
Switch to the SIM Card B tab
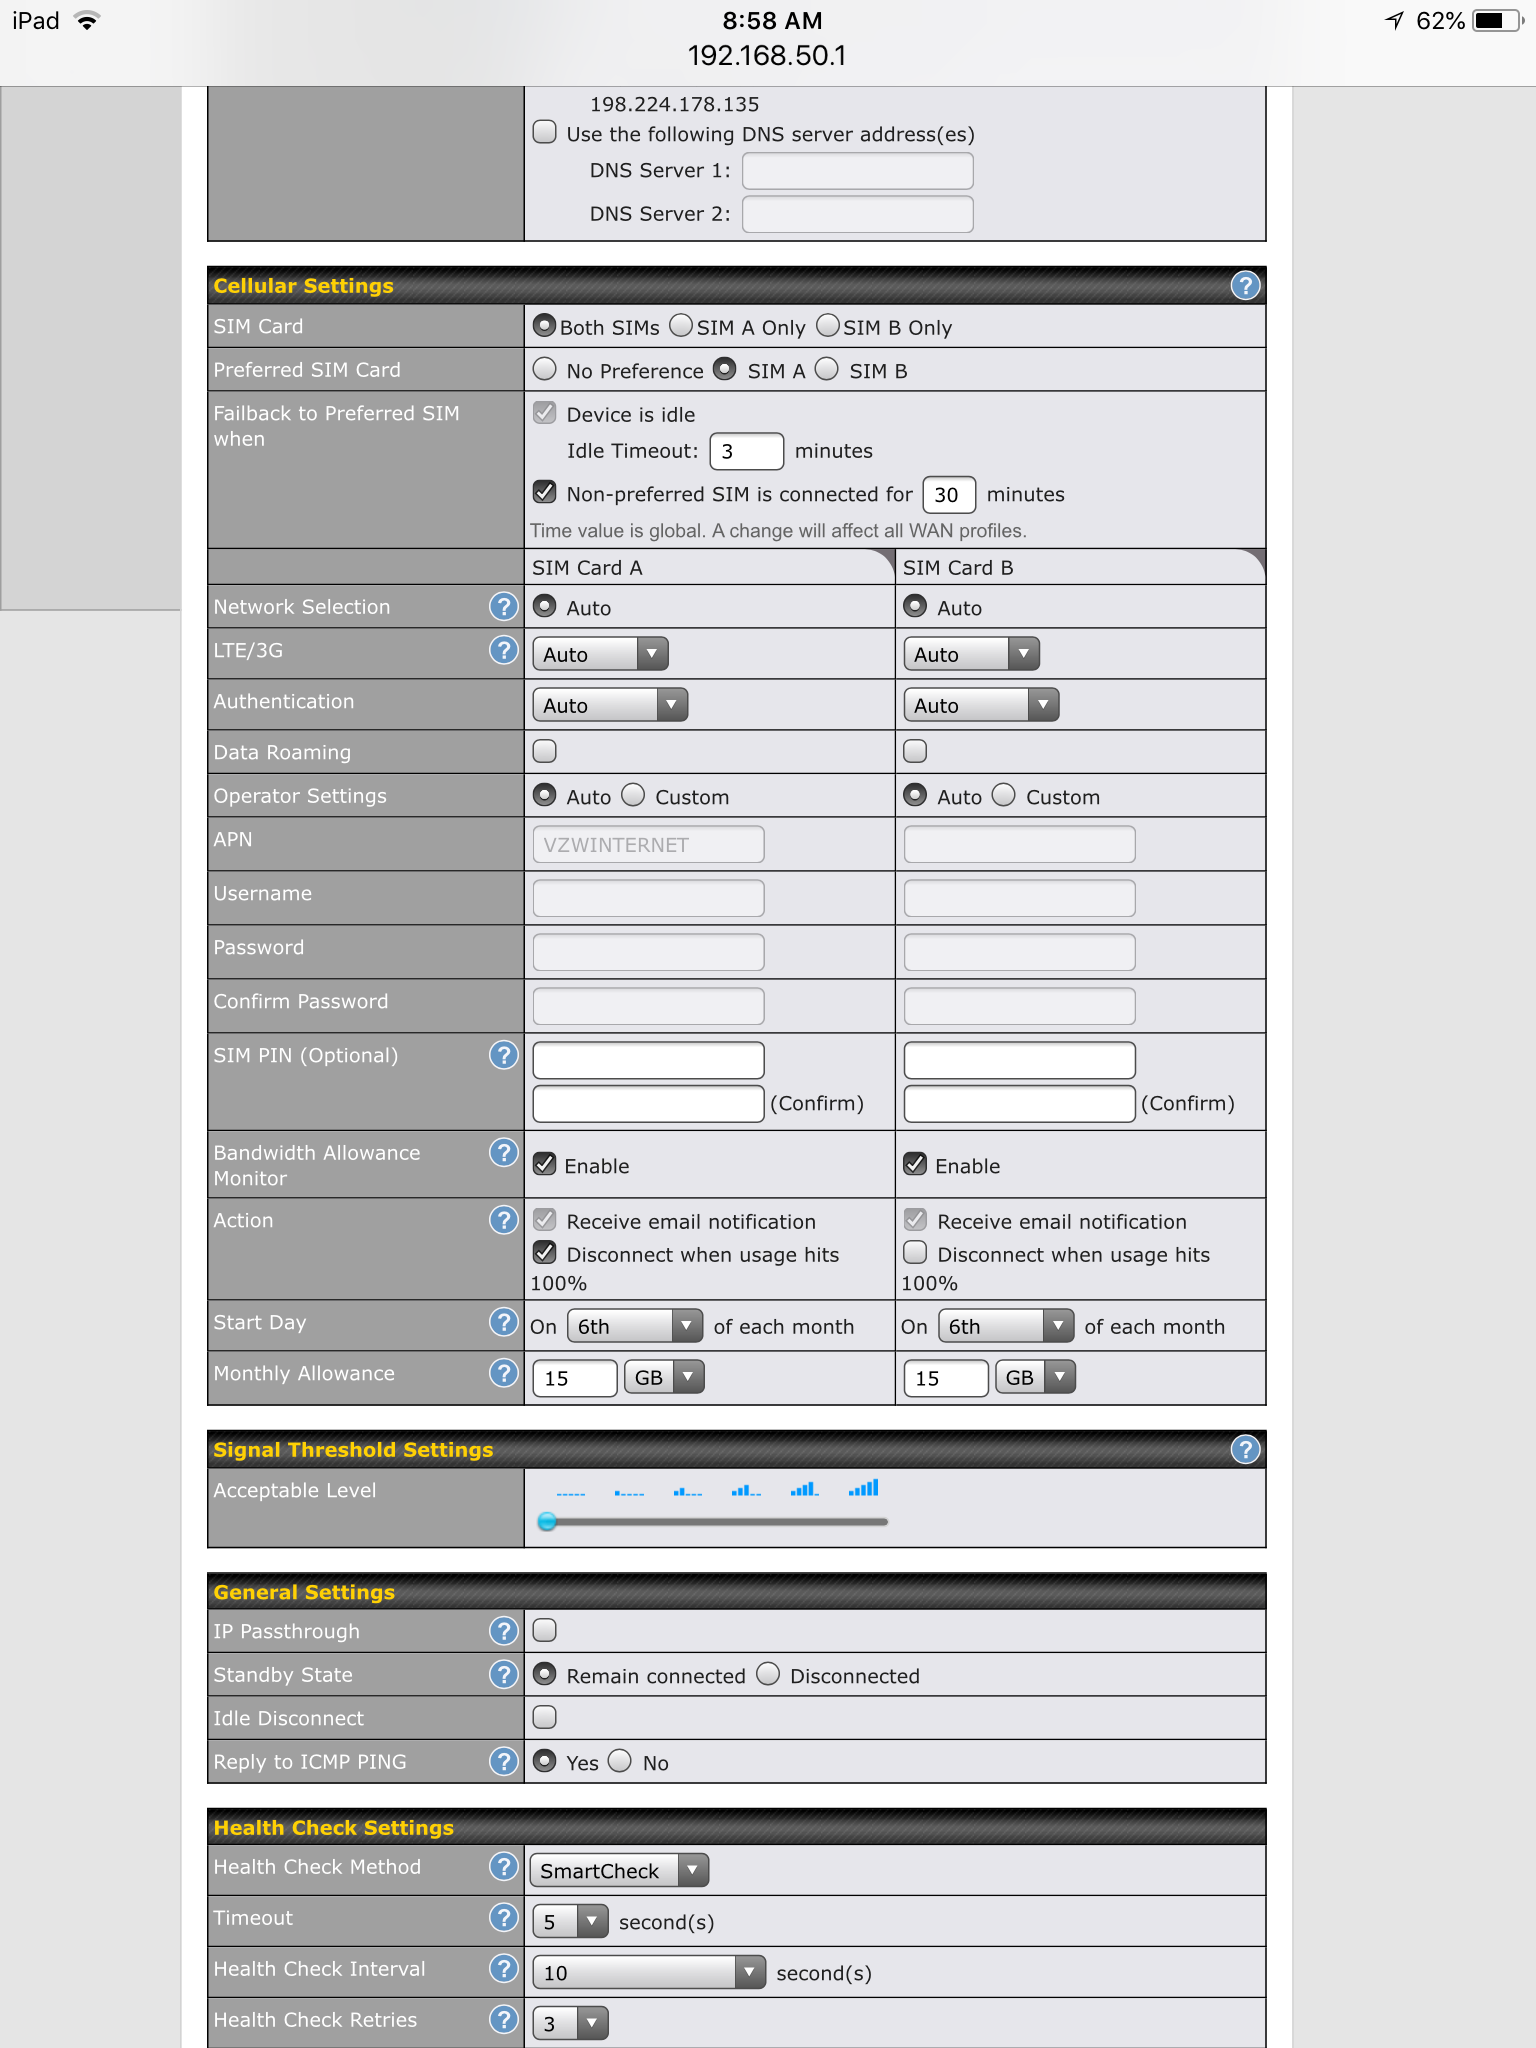click(x=1078, y=568)
